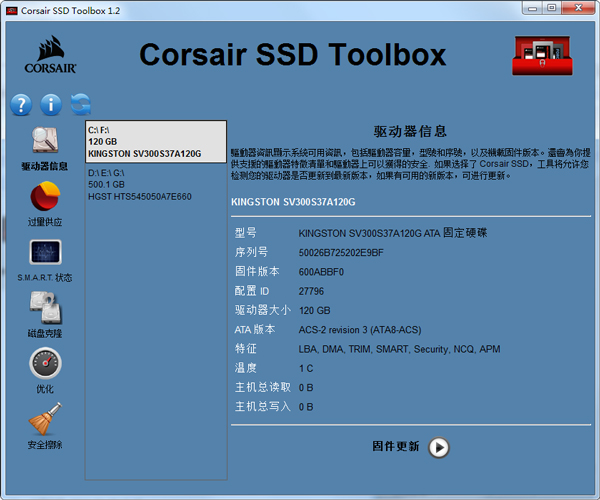The image size is (600, 500).
Task: Open the 过量供应 overprovisioning tool
Action: (x=45, y=198)
